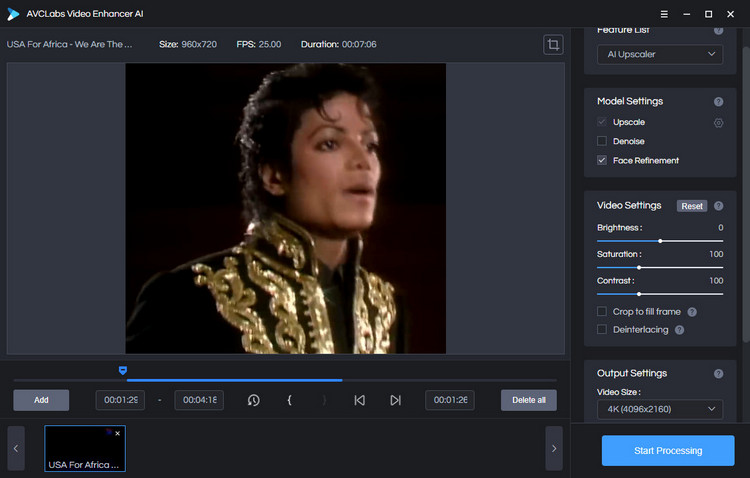
Task: Click the crop video icon
Action: coord(553,45)
